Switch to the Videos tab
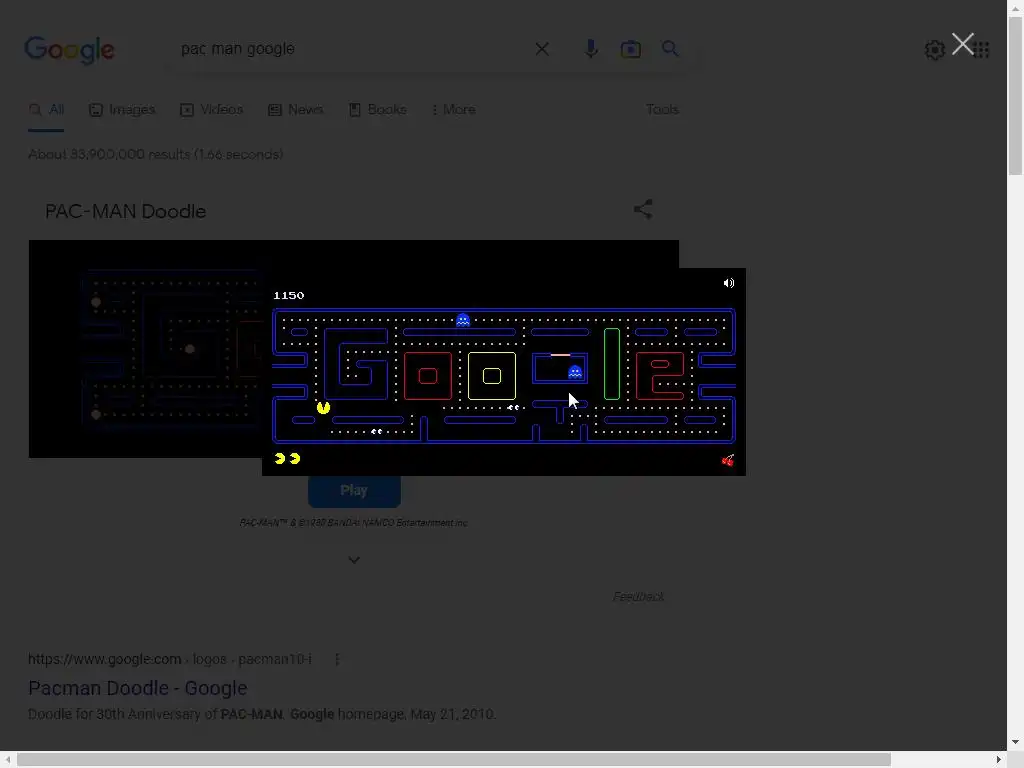This screenshot has width=1024, height=768. pyautogui.click(x=212, y=110)
